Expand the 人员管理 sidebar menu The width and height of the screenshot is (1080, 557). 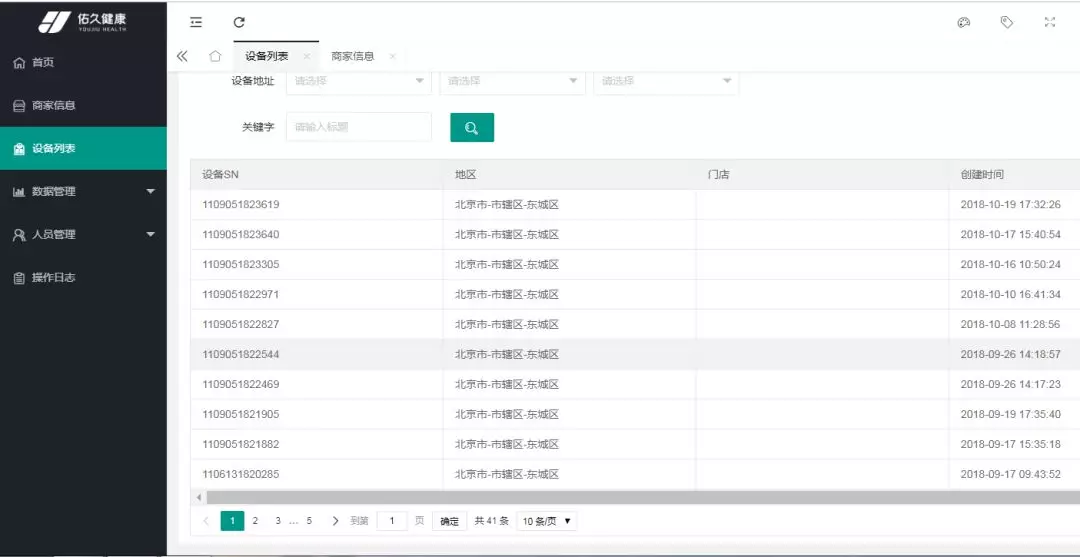[83, 234]
